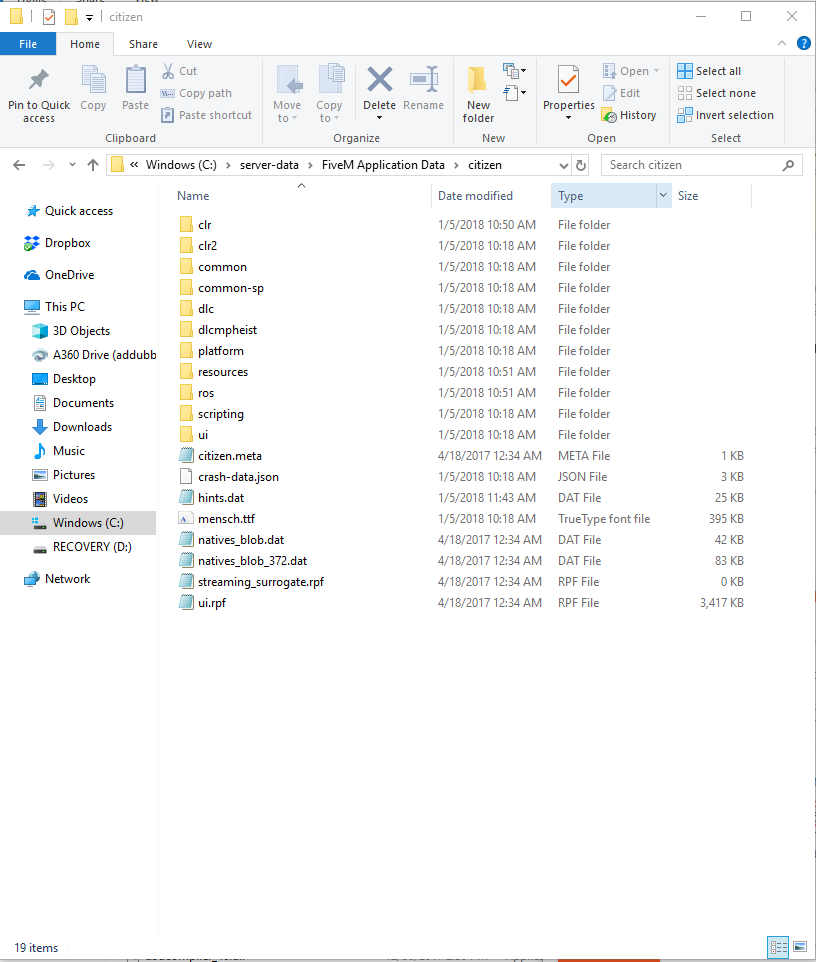Viewport: 816px width, 962px height.
Task: Click Select all in the ribbon
Action: [709, 71]
